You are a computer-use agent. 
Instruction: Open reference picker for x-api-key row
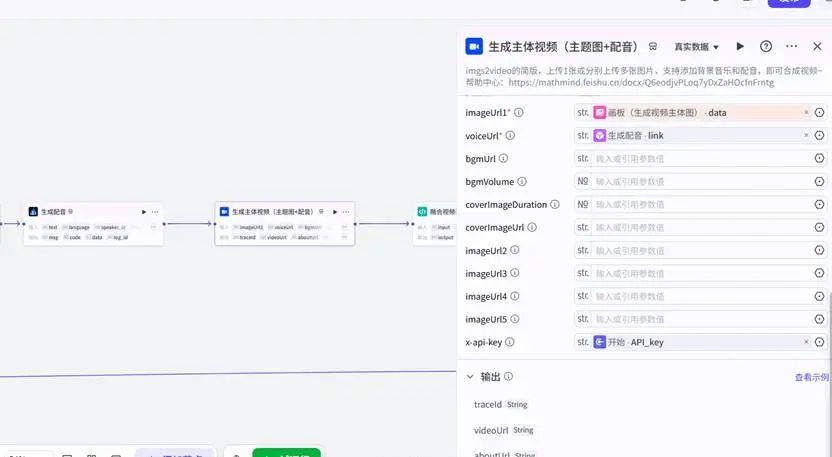click(x=819, y=342)
